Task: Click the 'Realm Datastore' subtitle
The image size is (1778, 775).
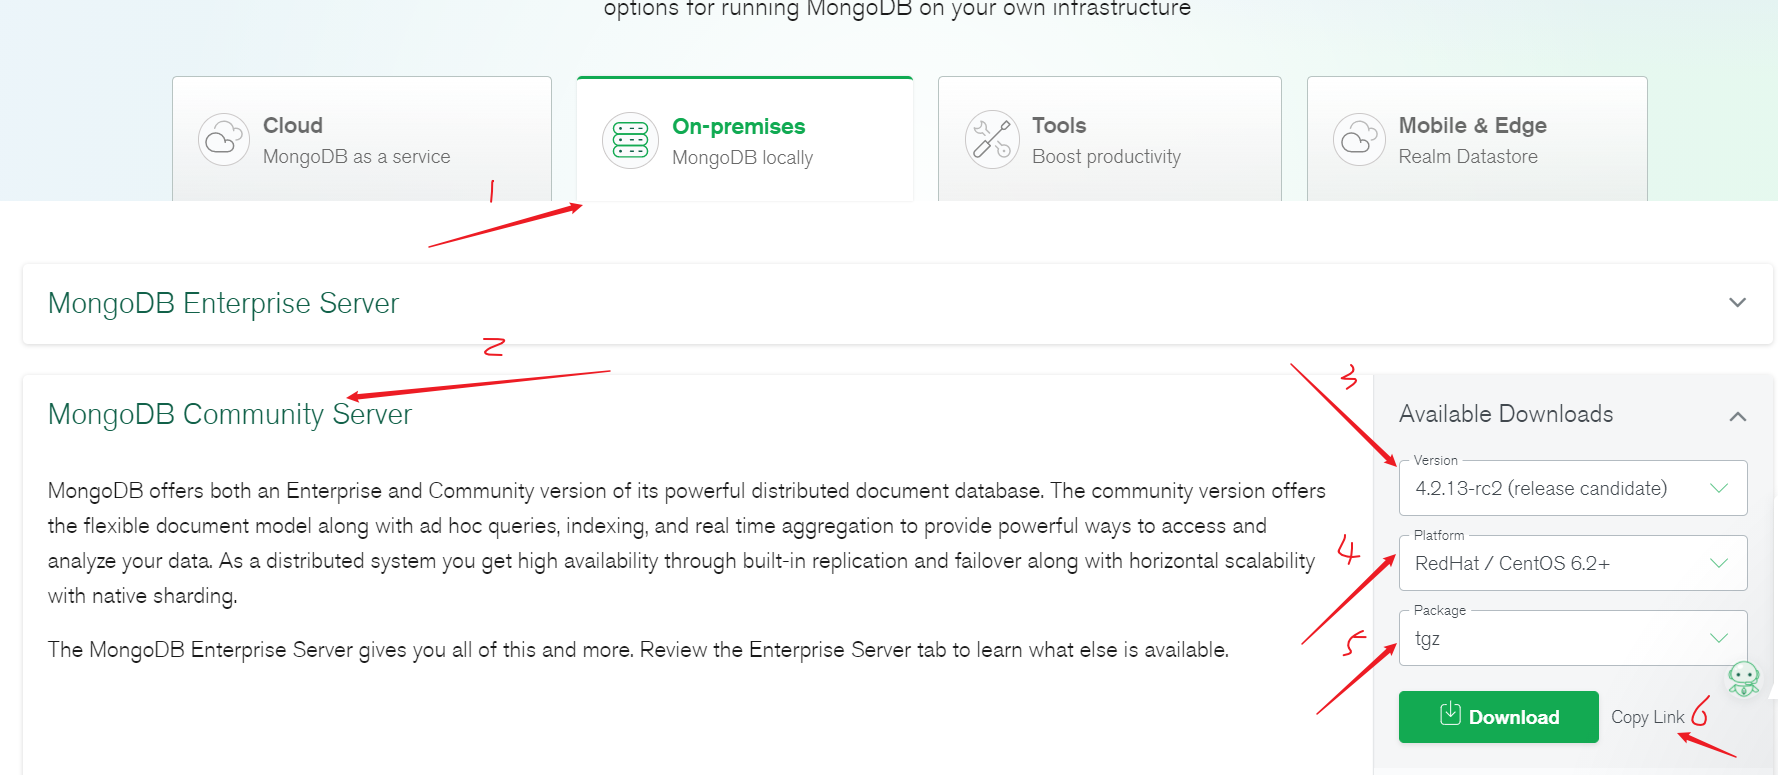Action: 1468,157
